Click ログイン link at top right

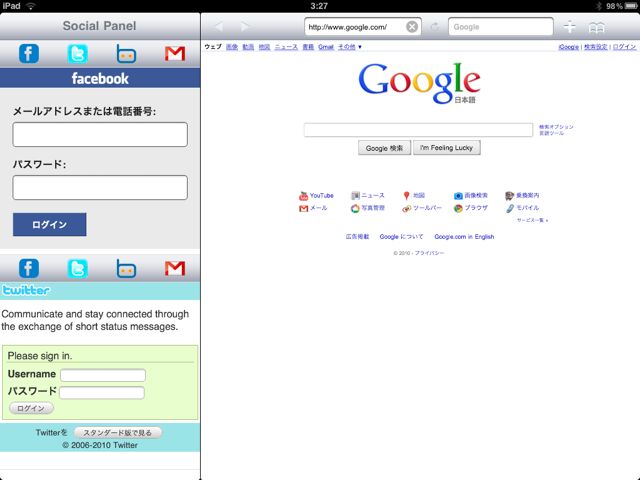tap(624, 47)
